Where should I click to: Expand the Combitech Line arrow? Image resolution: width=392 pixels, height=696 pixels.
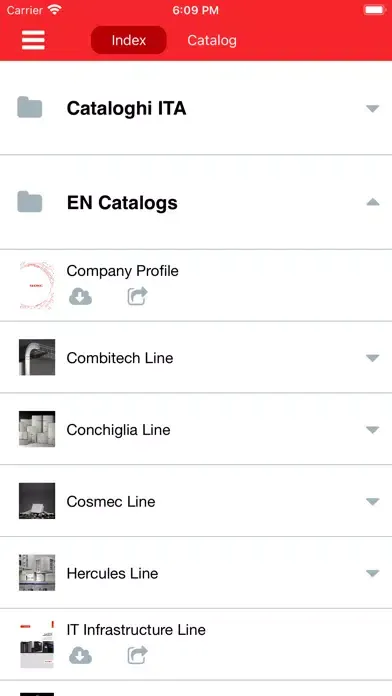pos(372,358)
